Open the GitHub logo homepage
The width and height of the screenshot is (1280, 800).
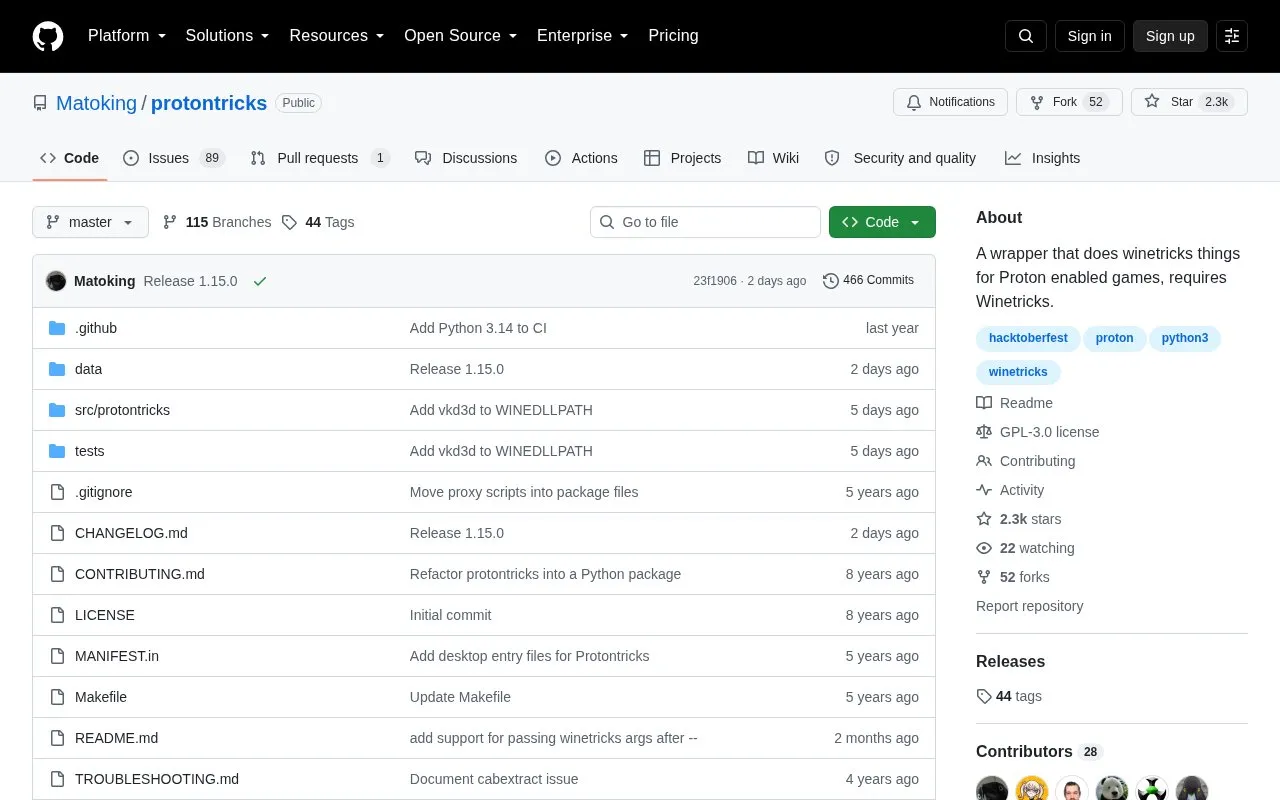(48, 36)
